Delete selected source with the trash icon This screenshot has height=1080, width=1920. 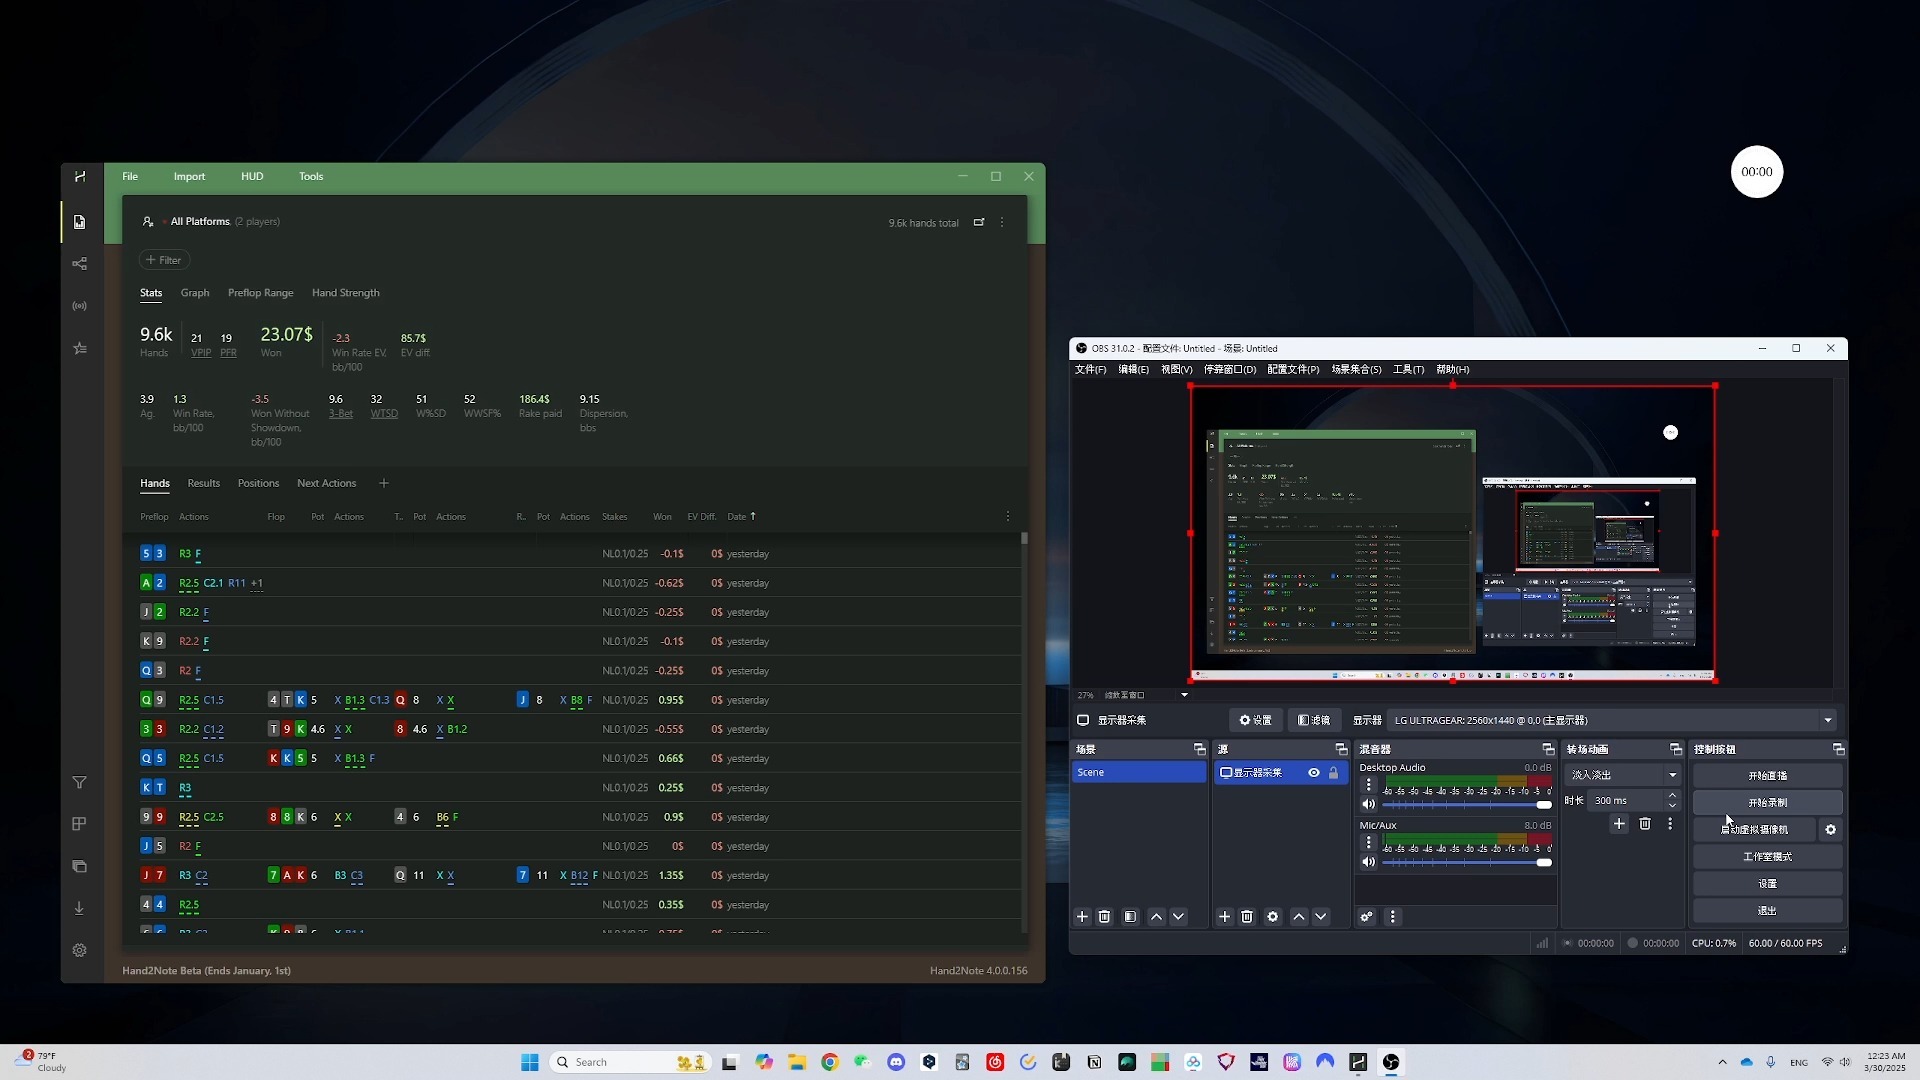click(x=1247, y=916)
